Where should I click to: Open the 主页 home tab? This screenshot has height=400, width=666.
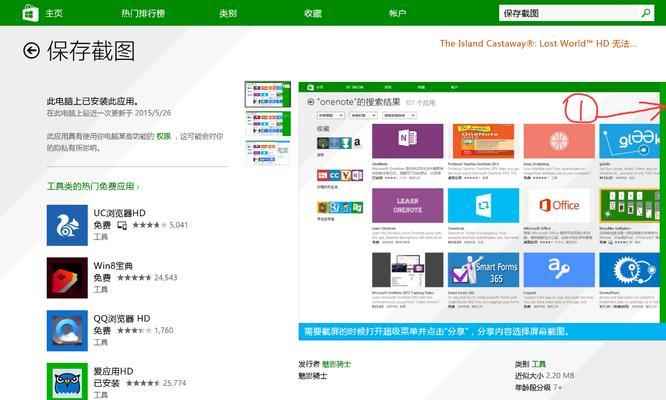coord(54,13)
